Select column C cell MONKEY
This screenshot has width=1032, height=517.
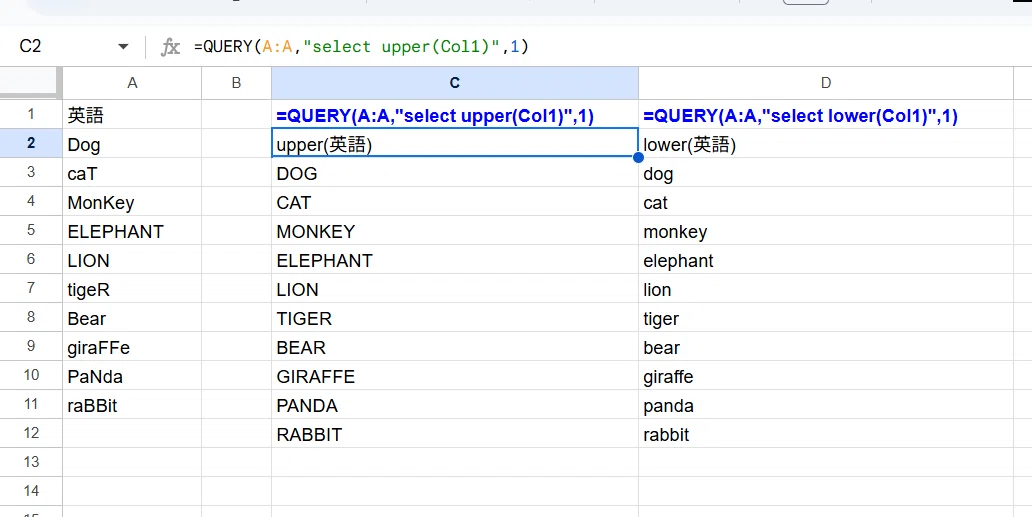[455, 231]
